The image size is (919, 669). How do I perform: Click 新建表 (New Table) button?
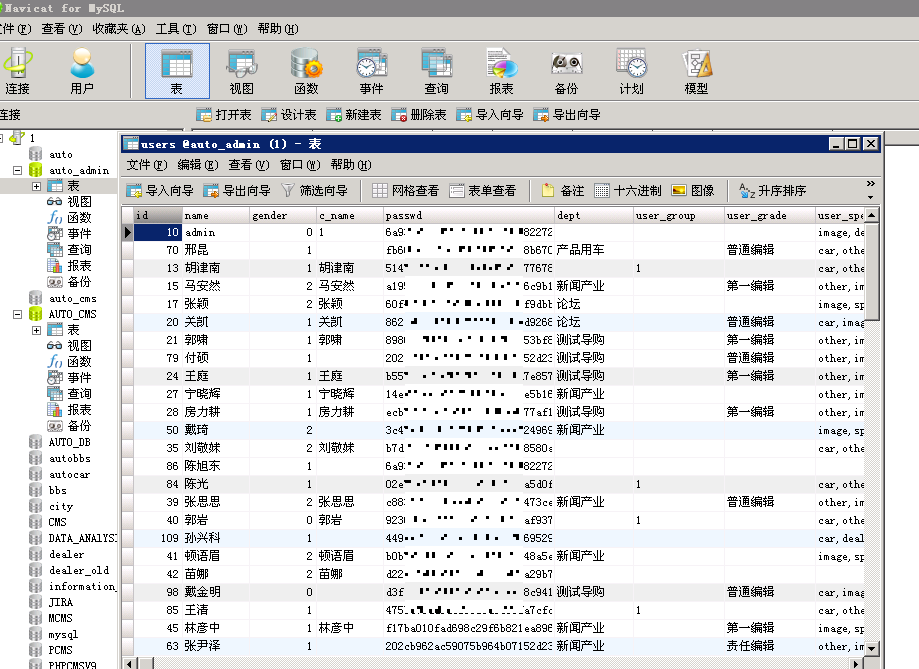click(354, 115)
